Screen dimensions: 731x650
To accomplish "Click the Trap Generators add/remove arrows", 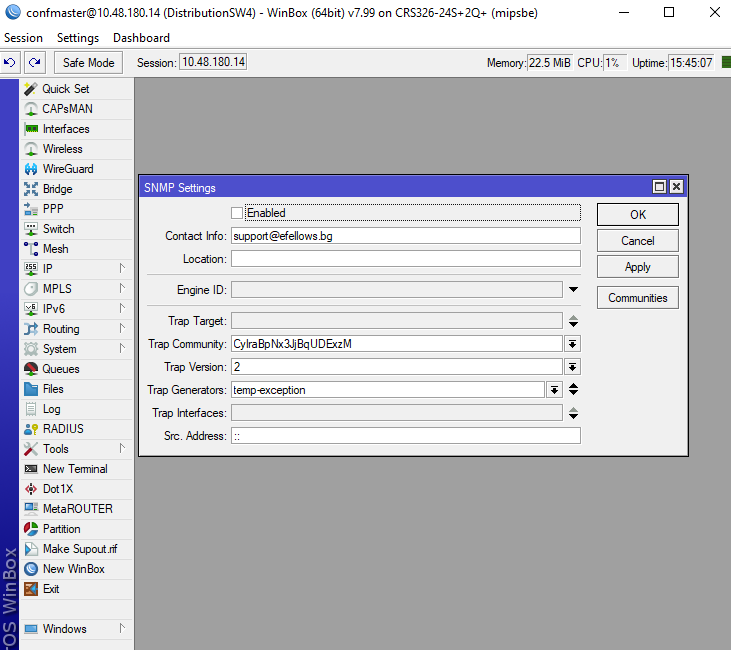I will 573,389.
